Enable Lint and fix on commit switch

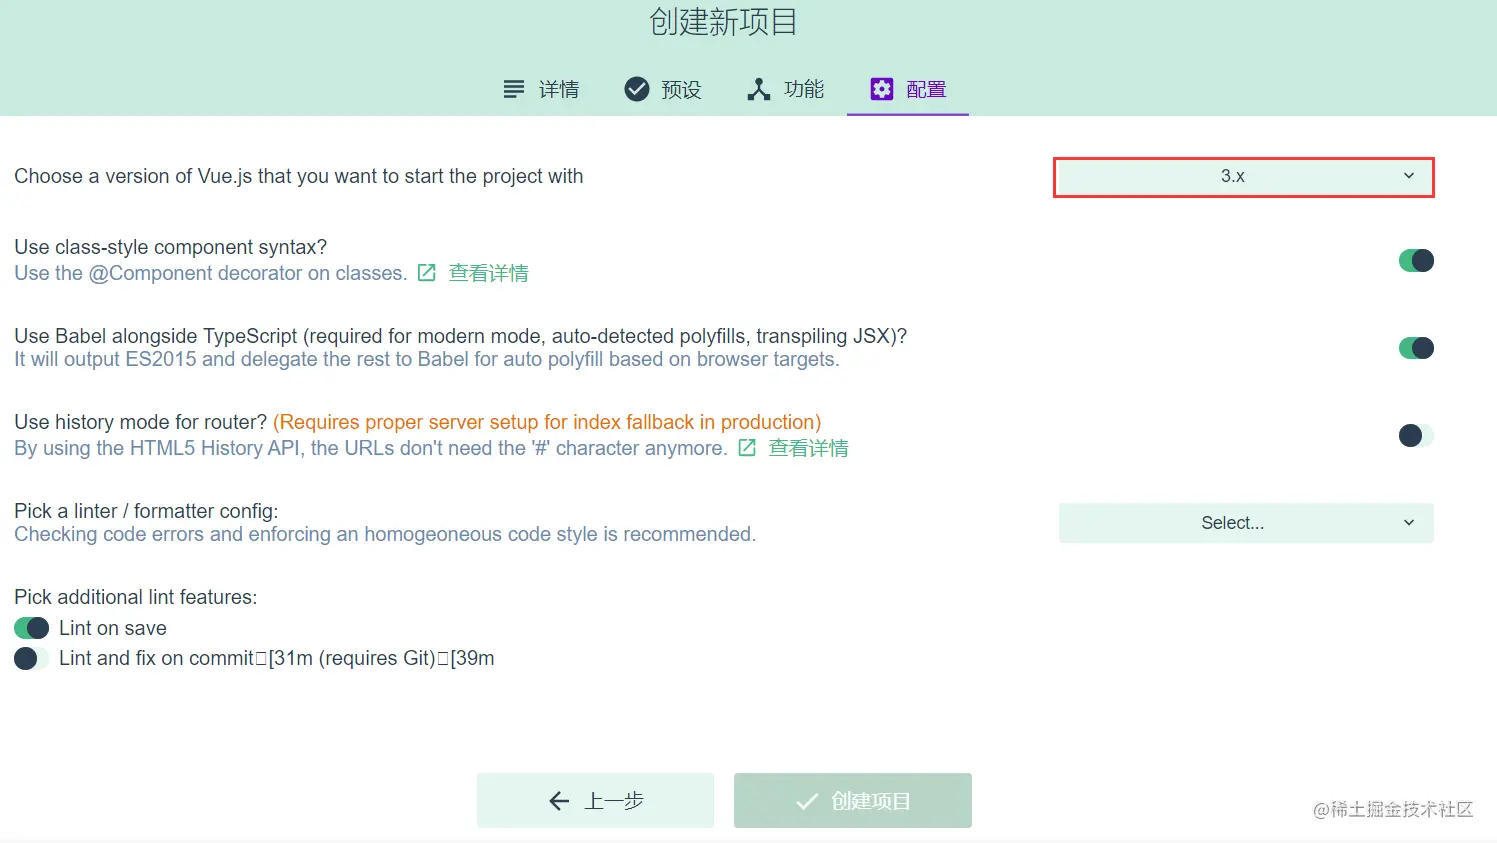coord(32,658)
